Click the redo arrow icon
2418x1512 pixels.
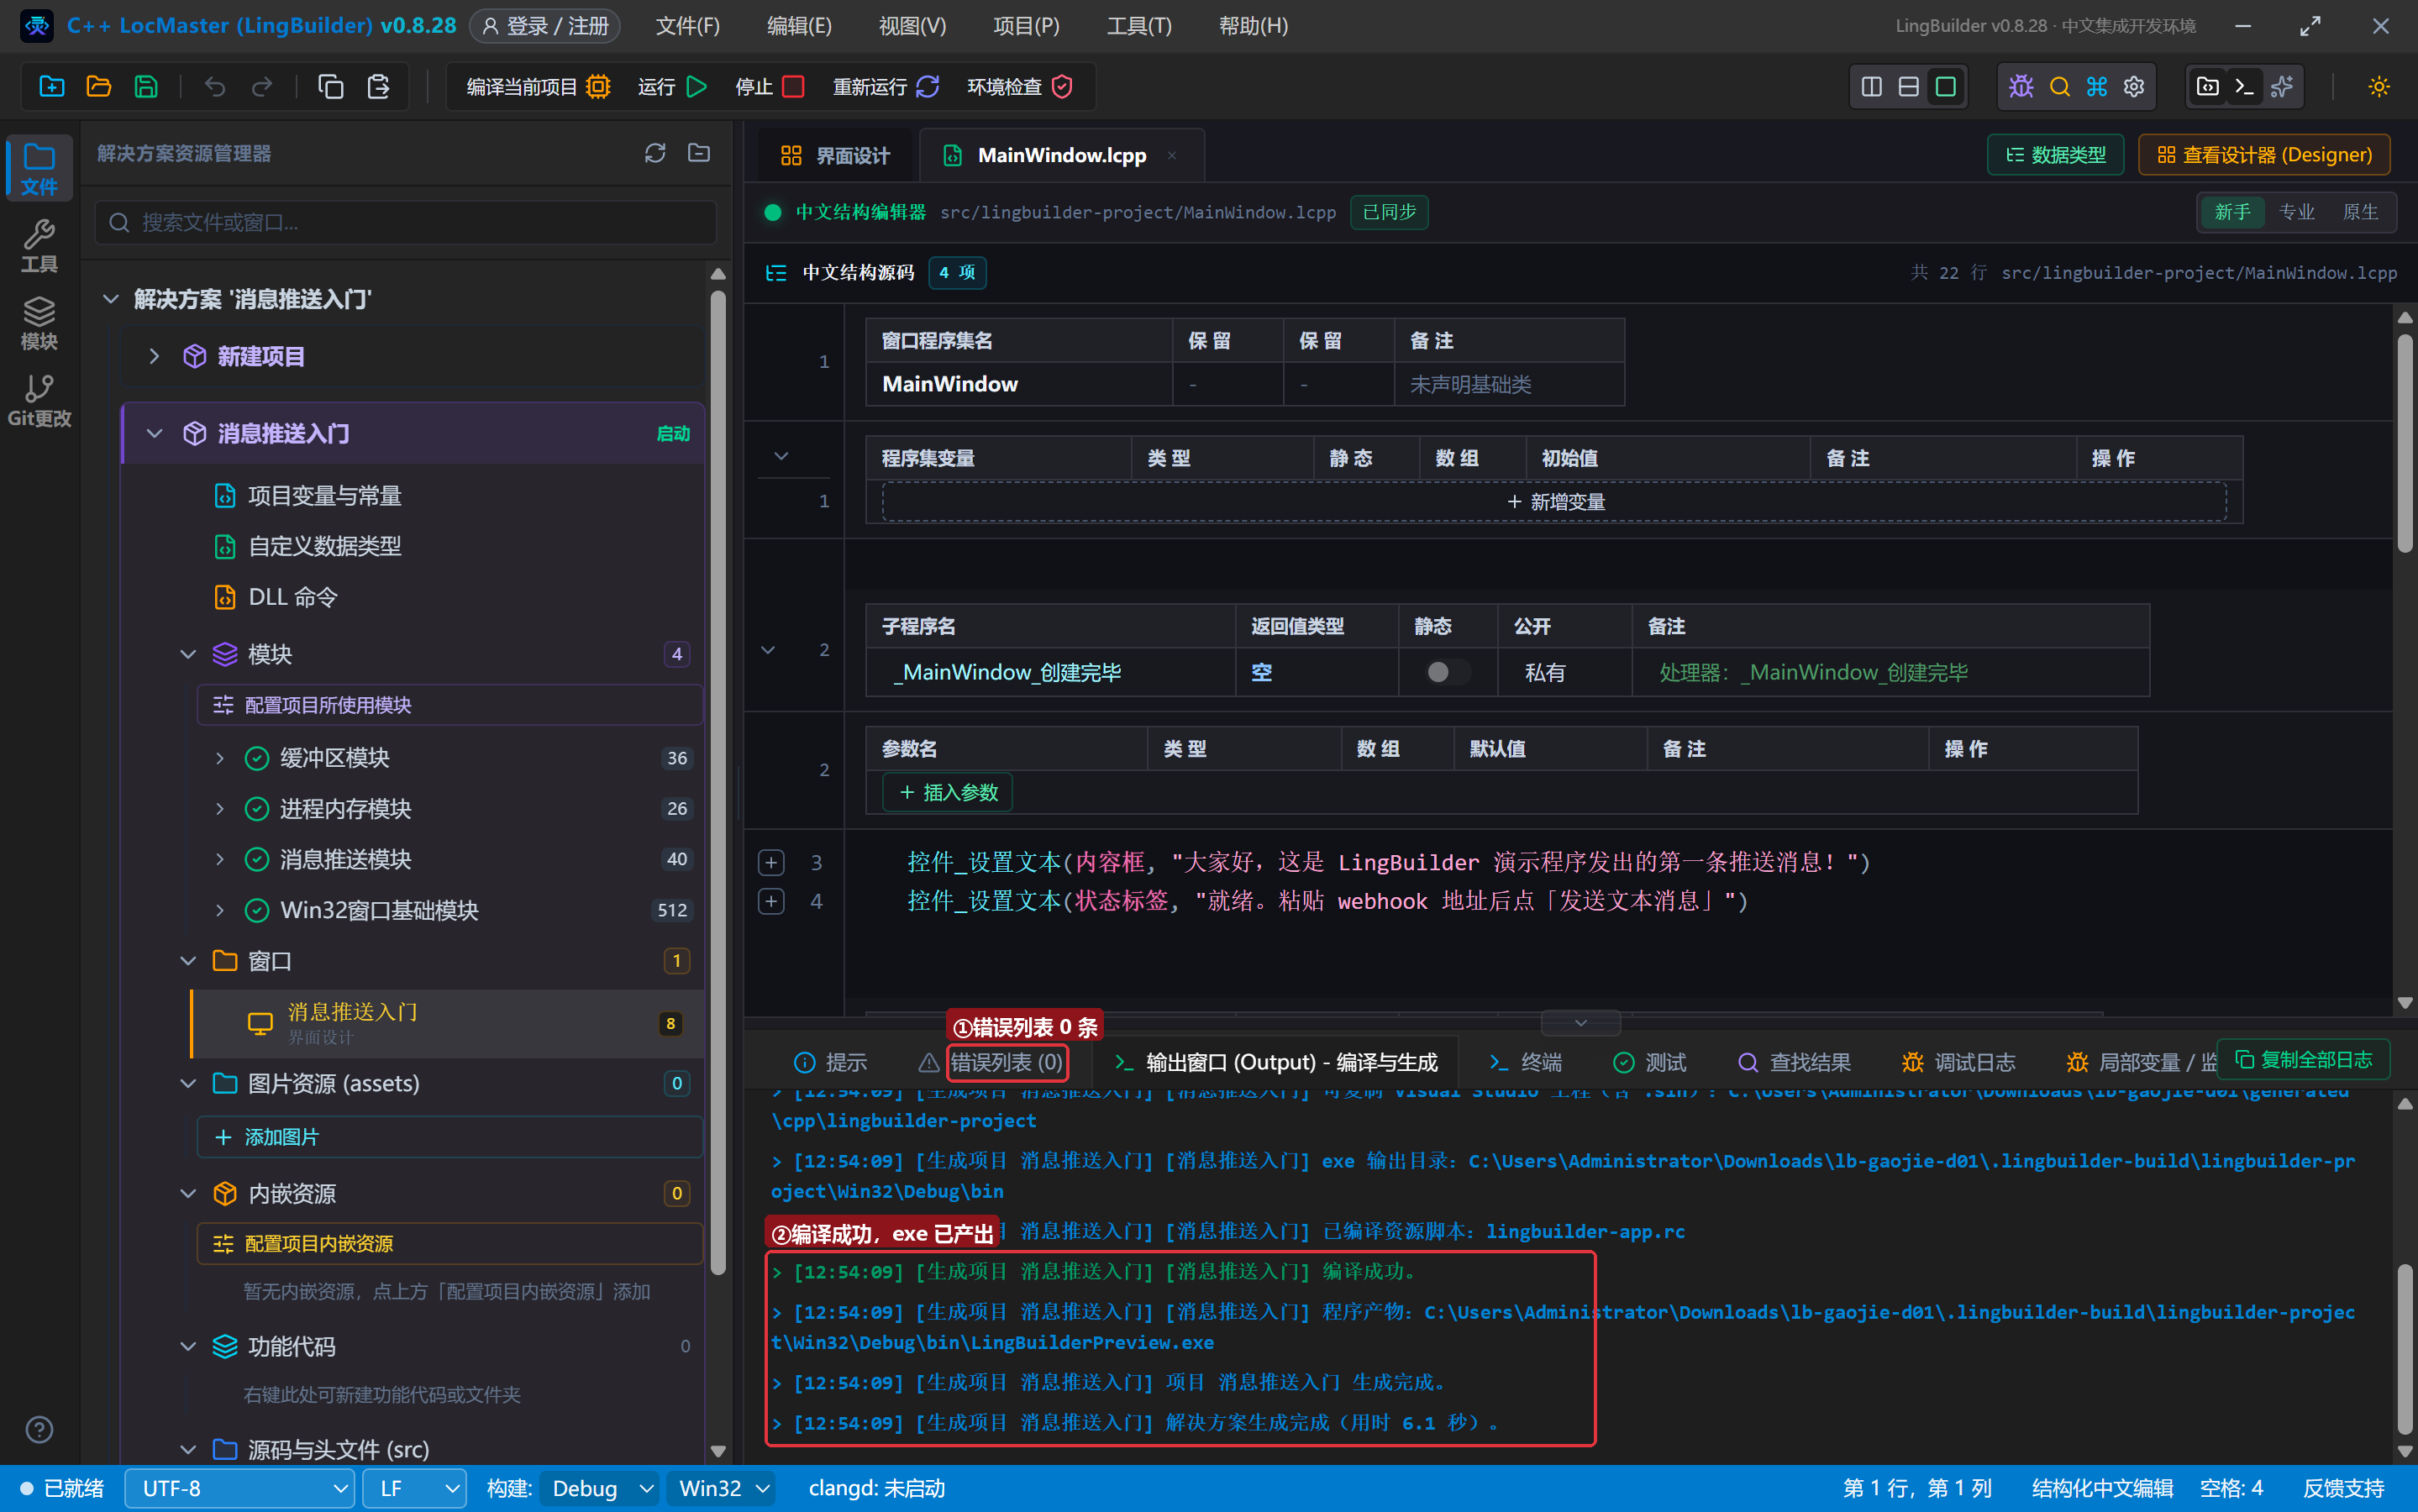[262, 87]
